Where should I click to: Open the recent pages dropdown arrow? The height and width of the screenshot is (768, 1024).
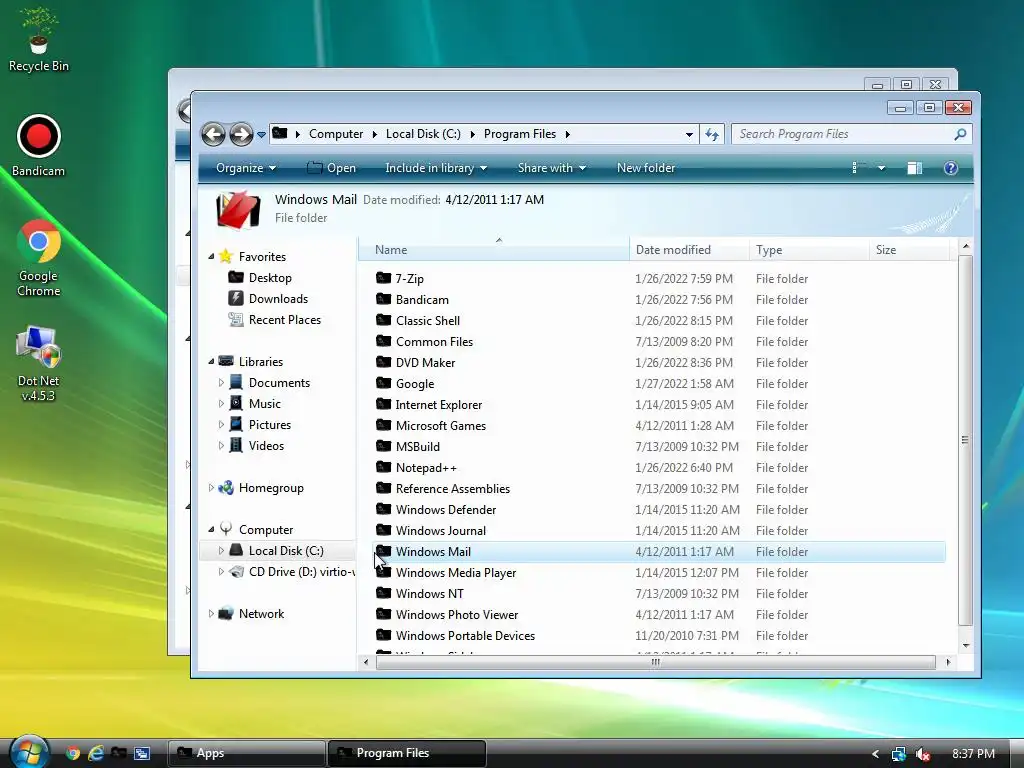(261, 135)
